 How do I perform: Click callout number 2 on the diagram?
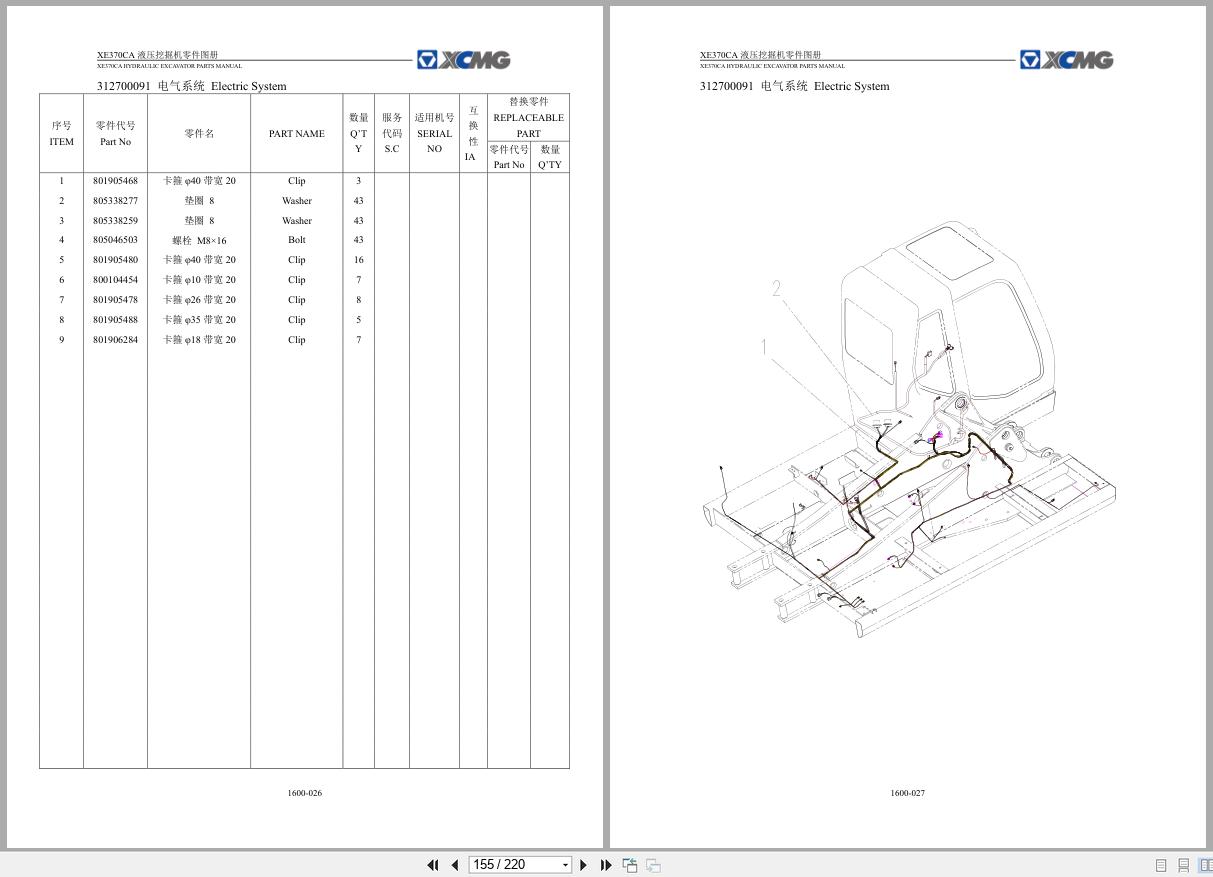(776, 288)
